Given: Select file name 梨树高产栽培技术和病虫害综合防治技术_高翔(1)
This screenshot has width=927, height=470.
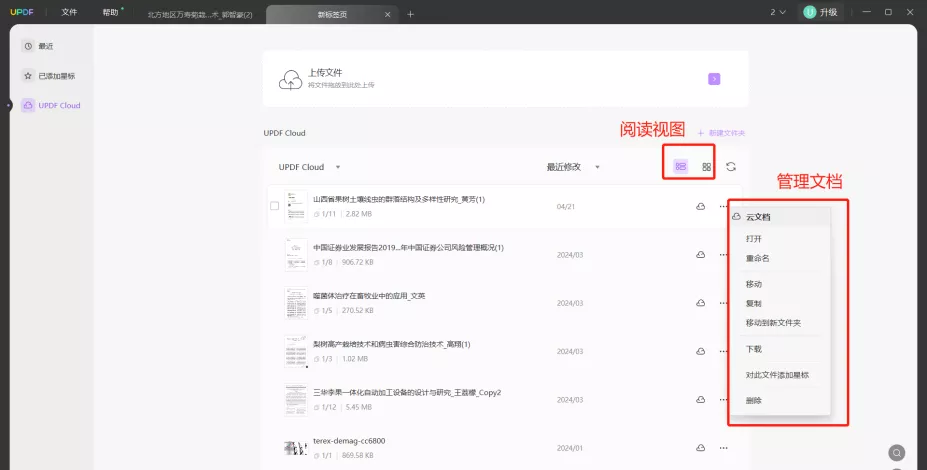Looking at the screenshot, I should (392, 344).
